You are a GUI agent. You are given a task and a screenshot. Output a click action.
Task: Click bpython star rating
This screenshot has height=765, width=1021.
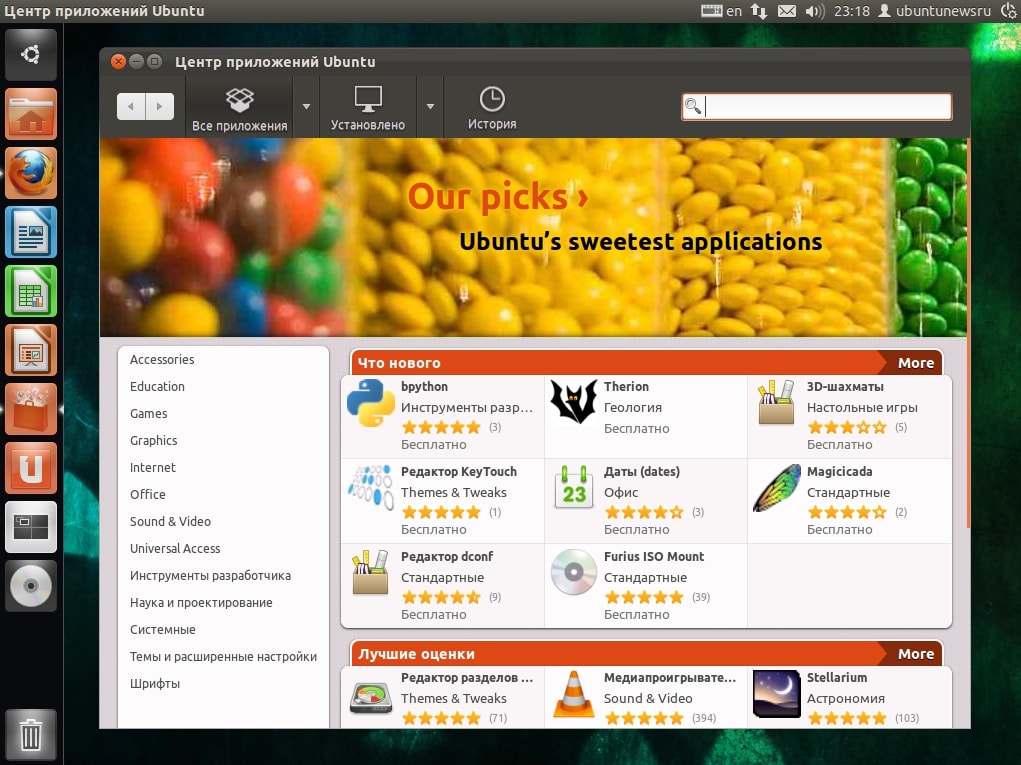441,428
